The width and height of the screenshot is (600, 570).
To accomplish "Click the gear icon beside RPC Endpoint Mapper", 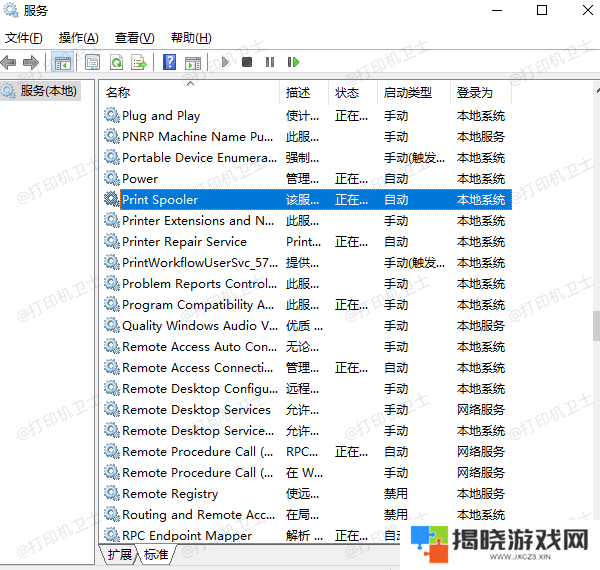I will pos(112,535).
